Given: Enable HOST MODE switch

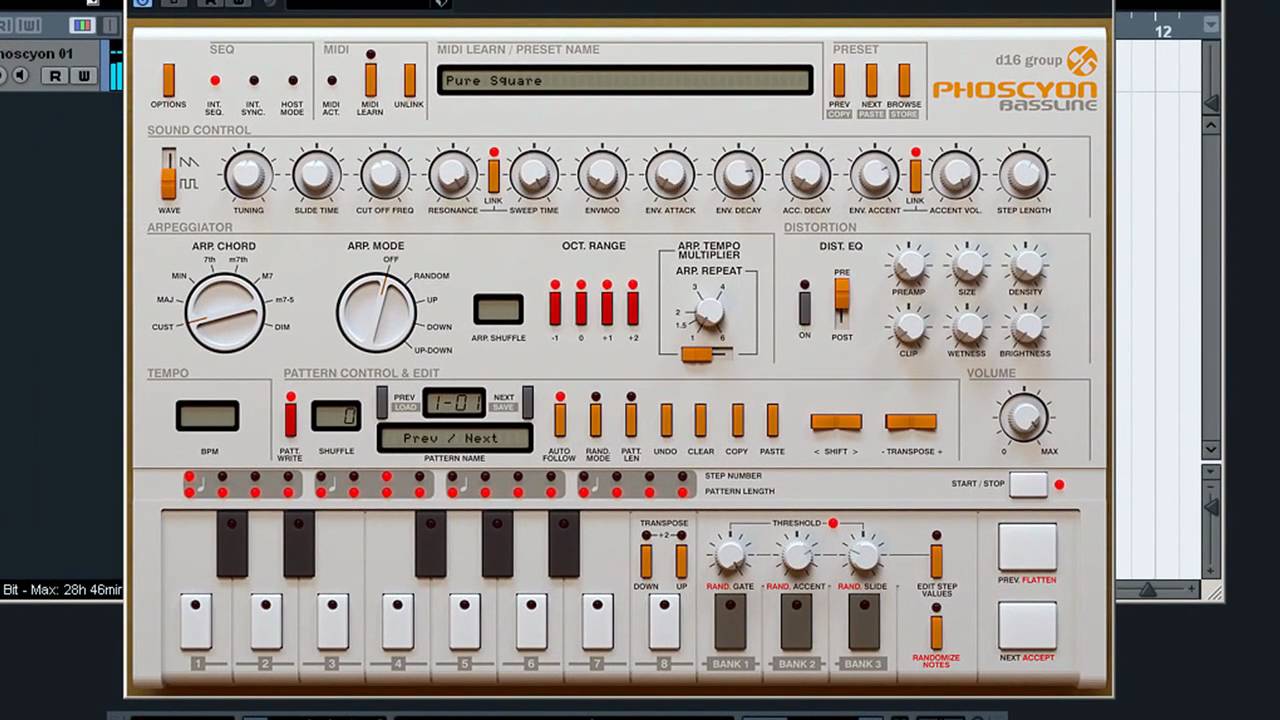Looking at the screenshot, I should [292, 80].
